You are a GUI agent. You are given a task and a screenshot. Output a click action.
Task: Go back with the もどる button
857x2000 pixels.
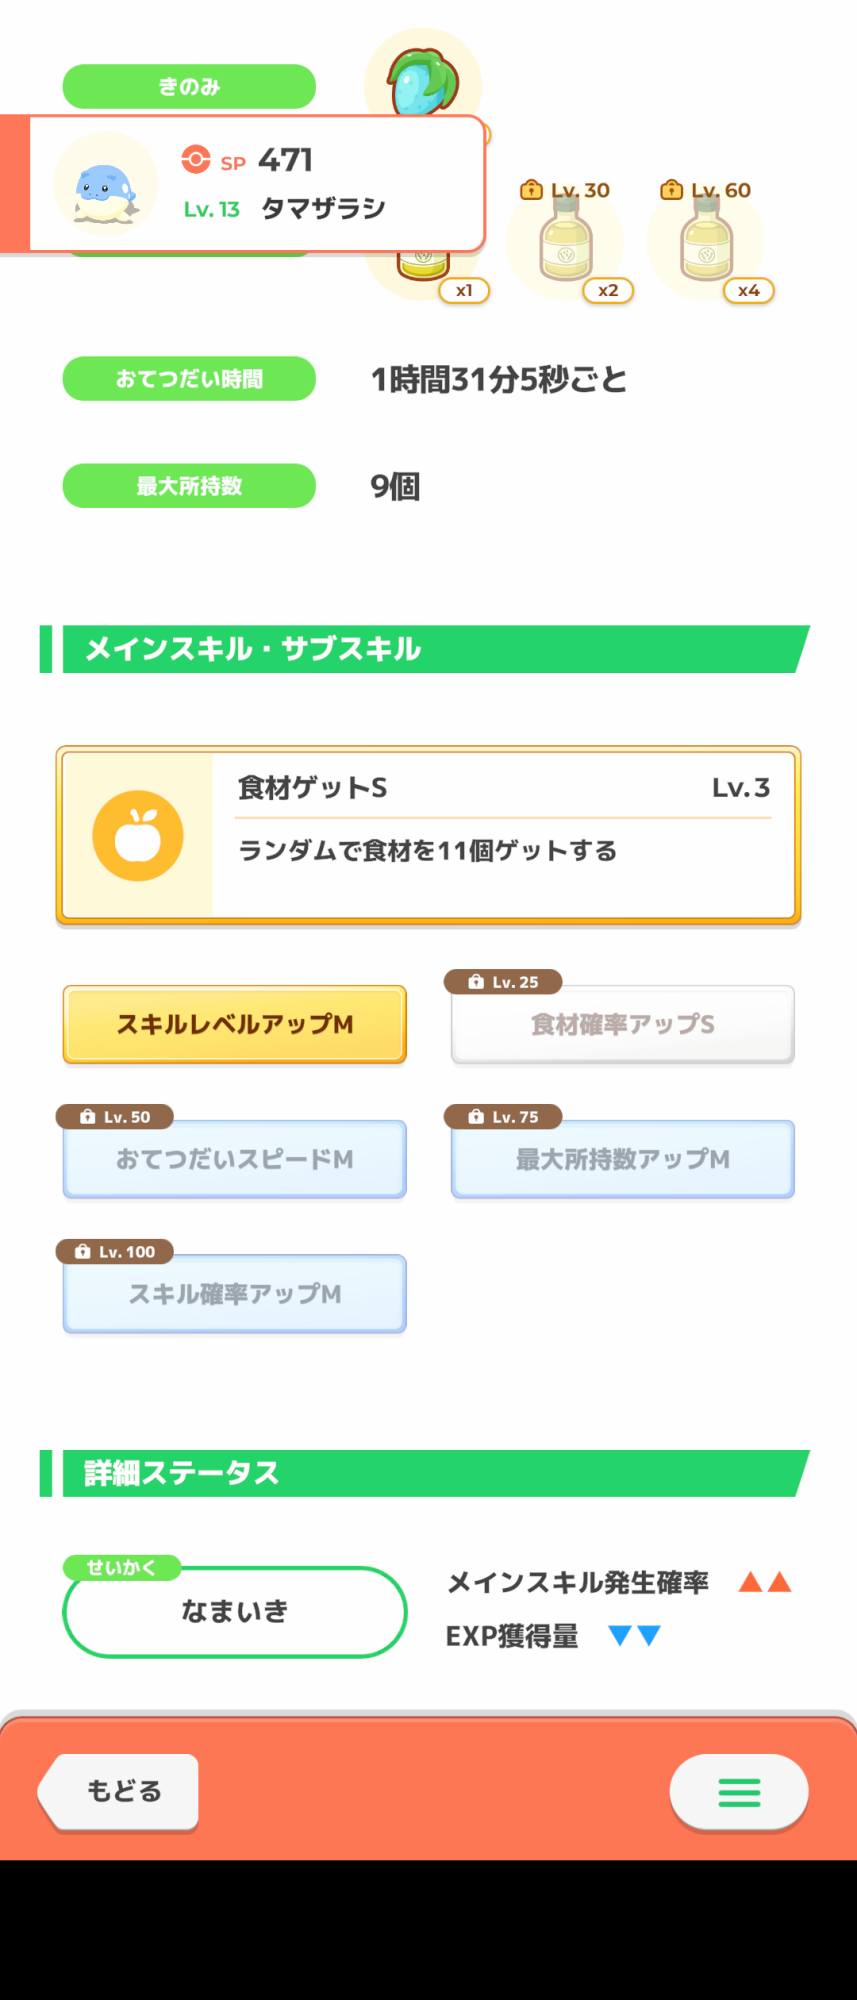[119, 1792]
